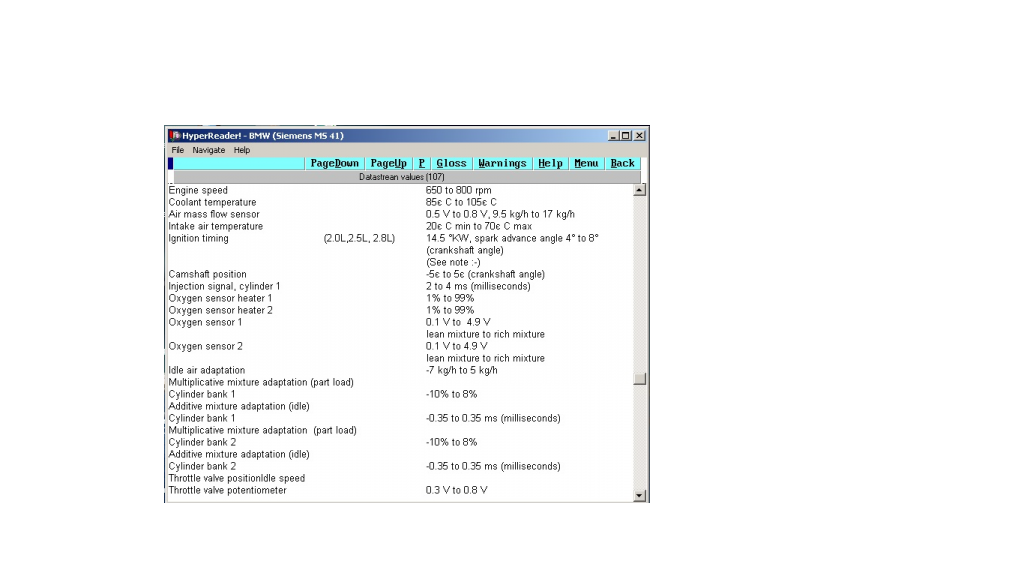
Task: Click the scrollbar down arrow
Action: [640, 495]
